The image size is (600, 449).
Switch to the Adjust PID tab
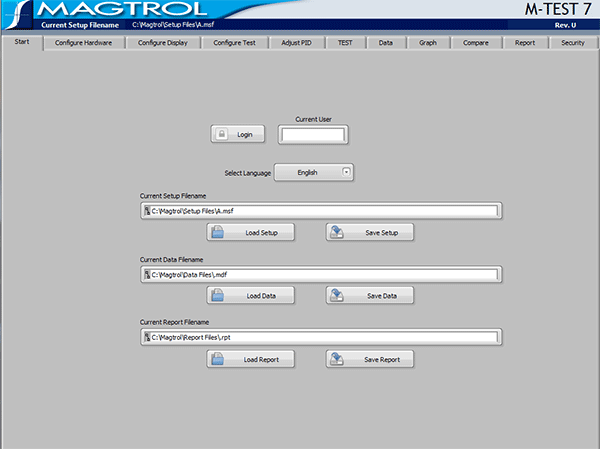(x=297, y=42)
